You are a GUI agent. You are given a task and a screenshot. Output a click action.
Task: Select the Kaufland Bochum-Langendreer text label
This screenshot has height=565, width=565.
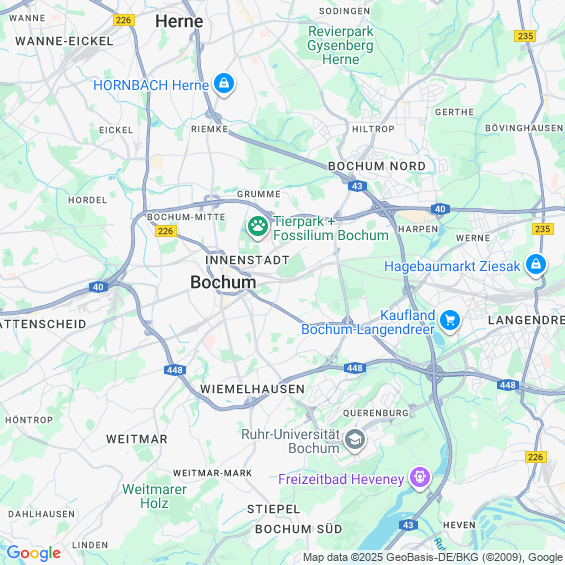[x=368, y=322]
